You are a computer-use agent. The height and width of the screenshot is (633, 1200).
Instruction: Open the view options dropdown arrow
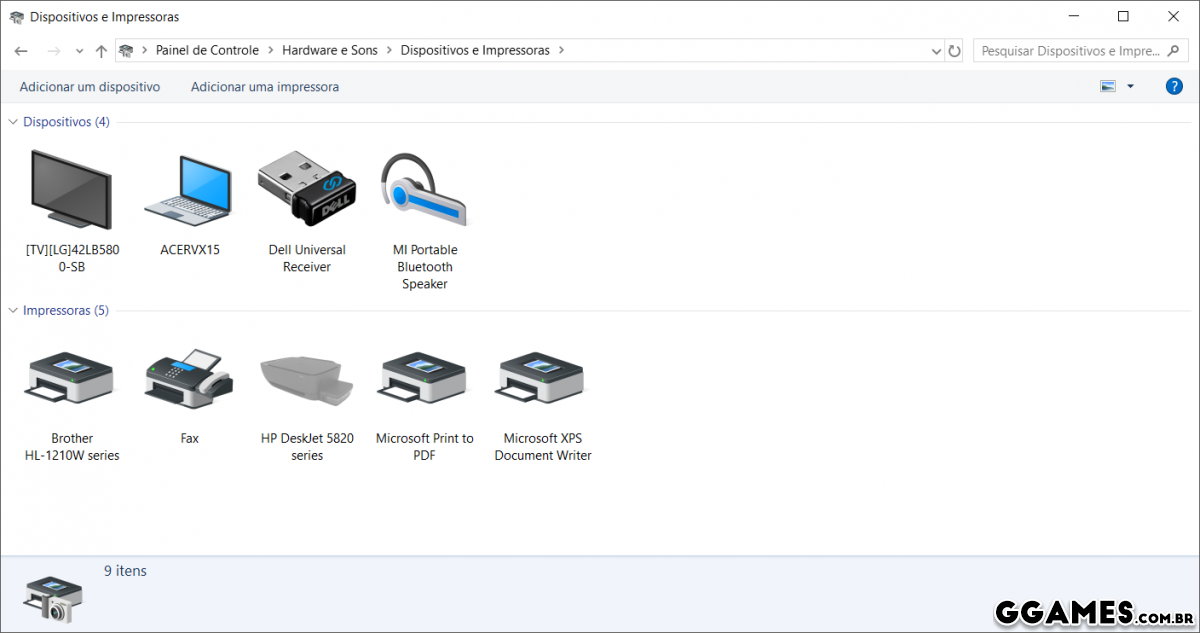click(x=1131, y=87)
